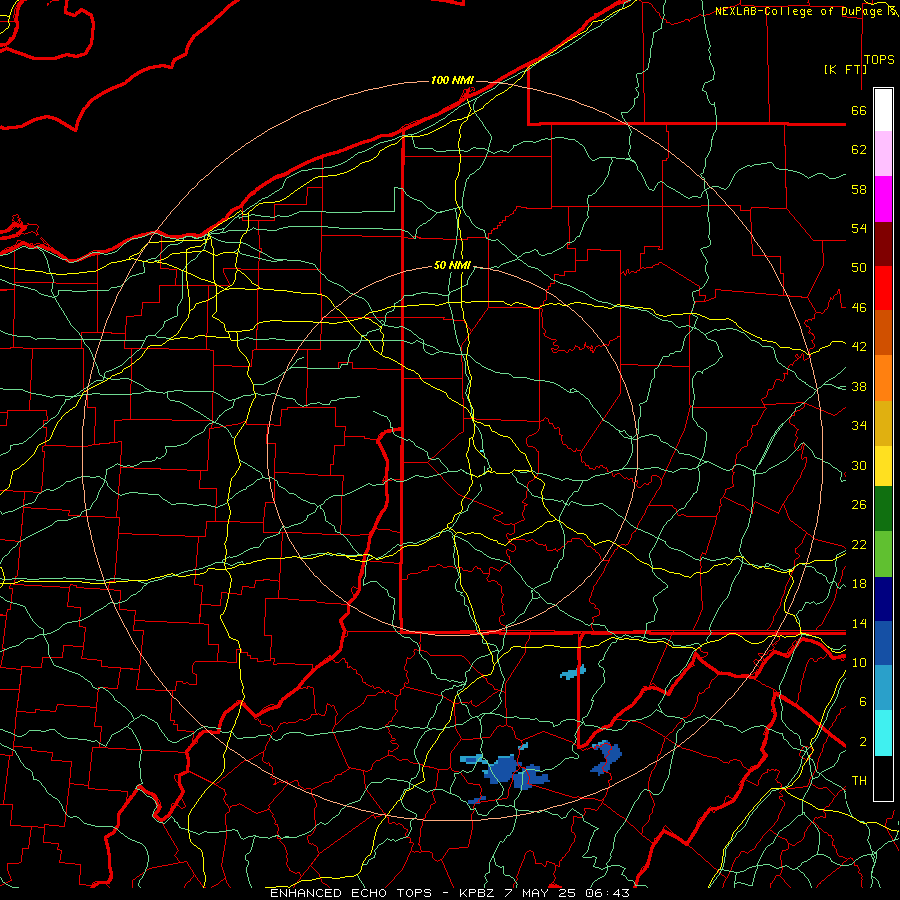Click the 100 NMI range ring label
900x900 pixels.
(x=452, y=80)
